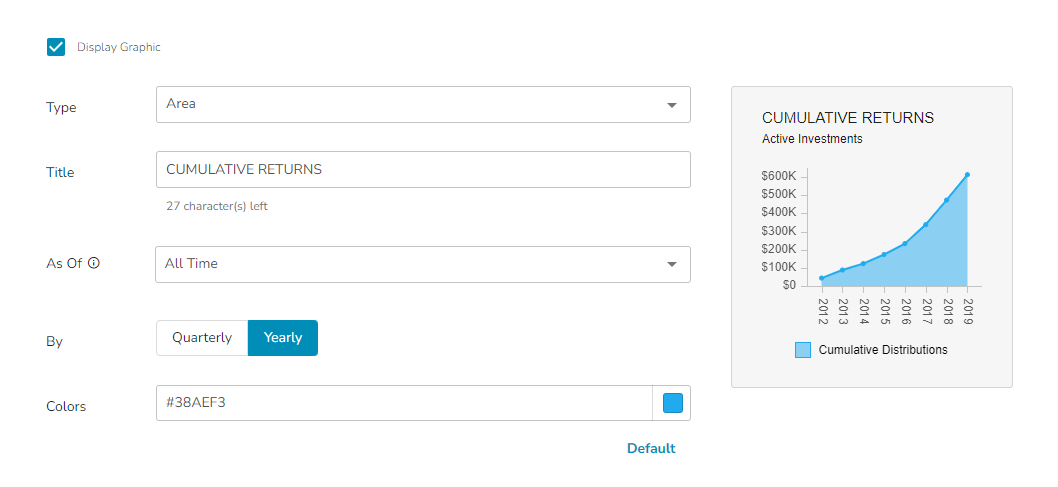Click the info icon next to As Of
The width and height of the screenshot is (1058, 487).
[94, 264]
